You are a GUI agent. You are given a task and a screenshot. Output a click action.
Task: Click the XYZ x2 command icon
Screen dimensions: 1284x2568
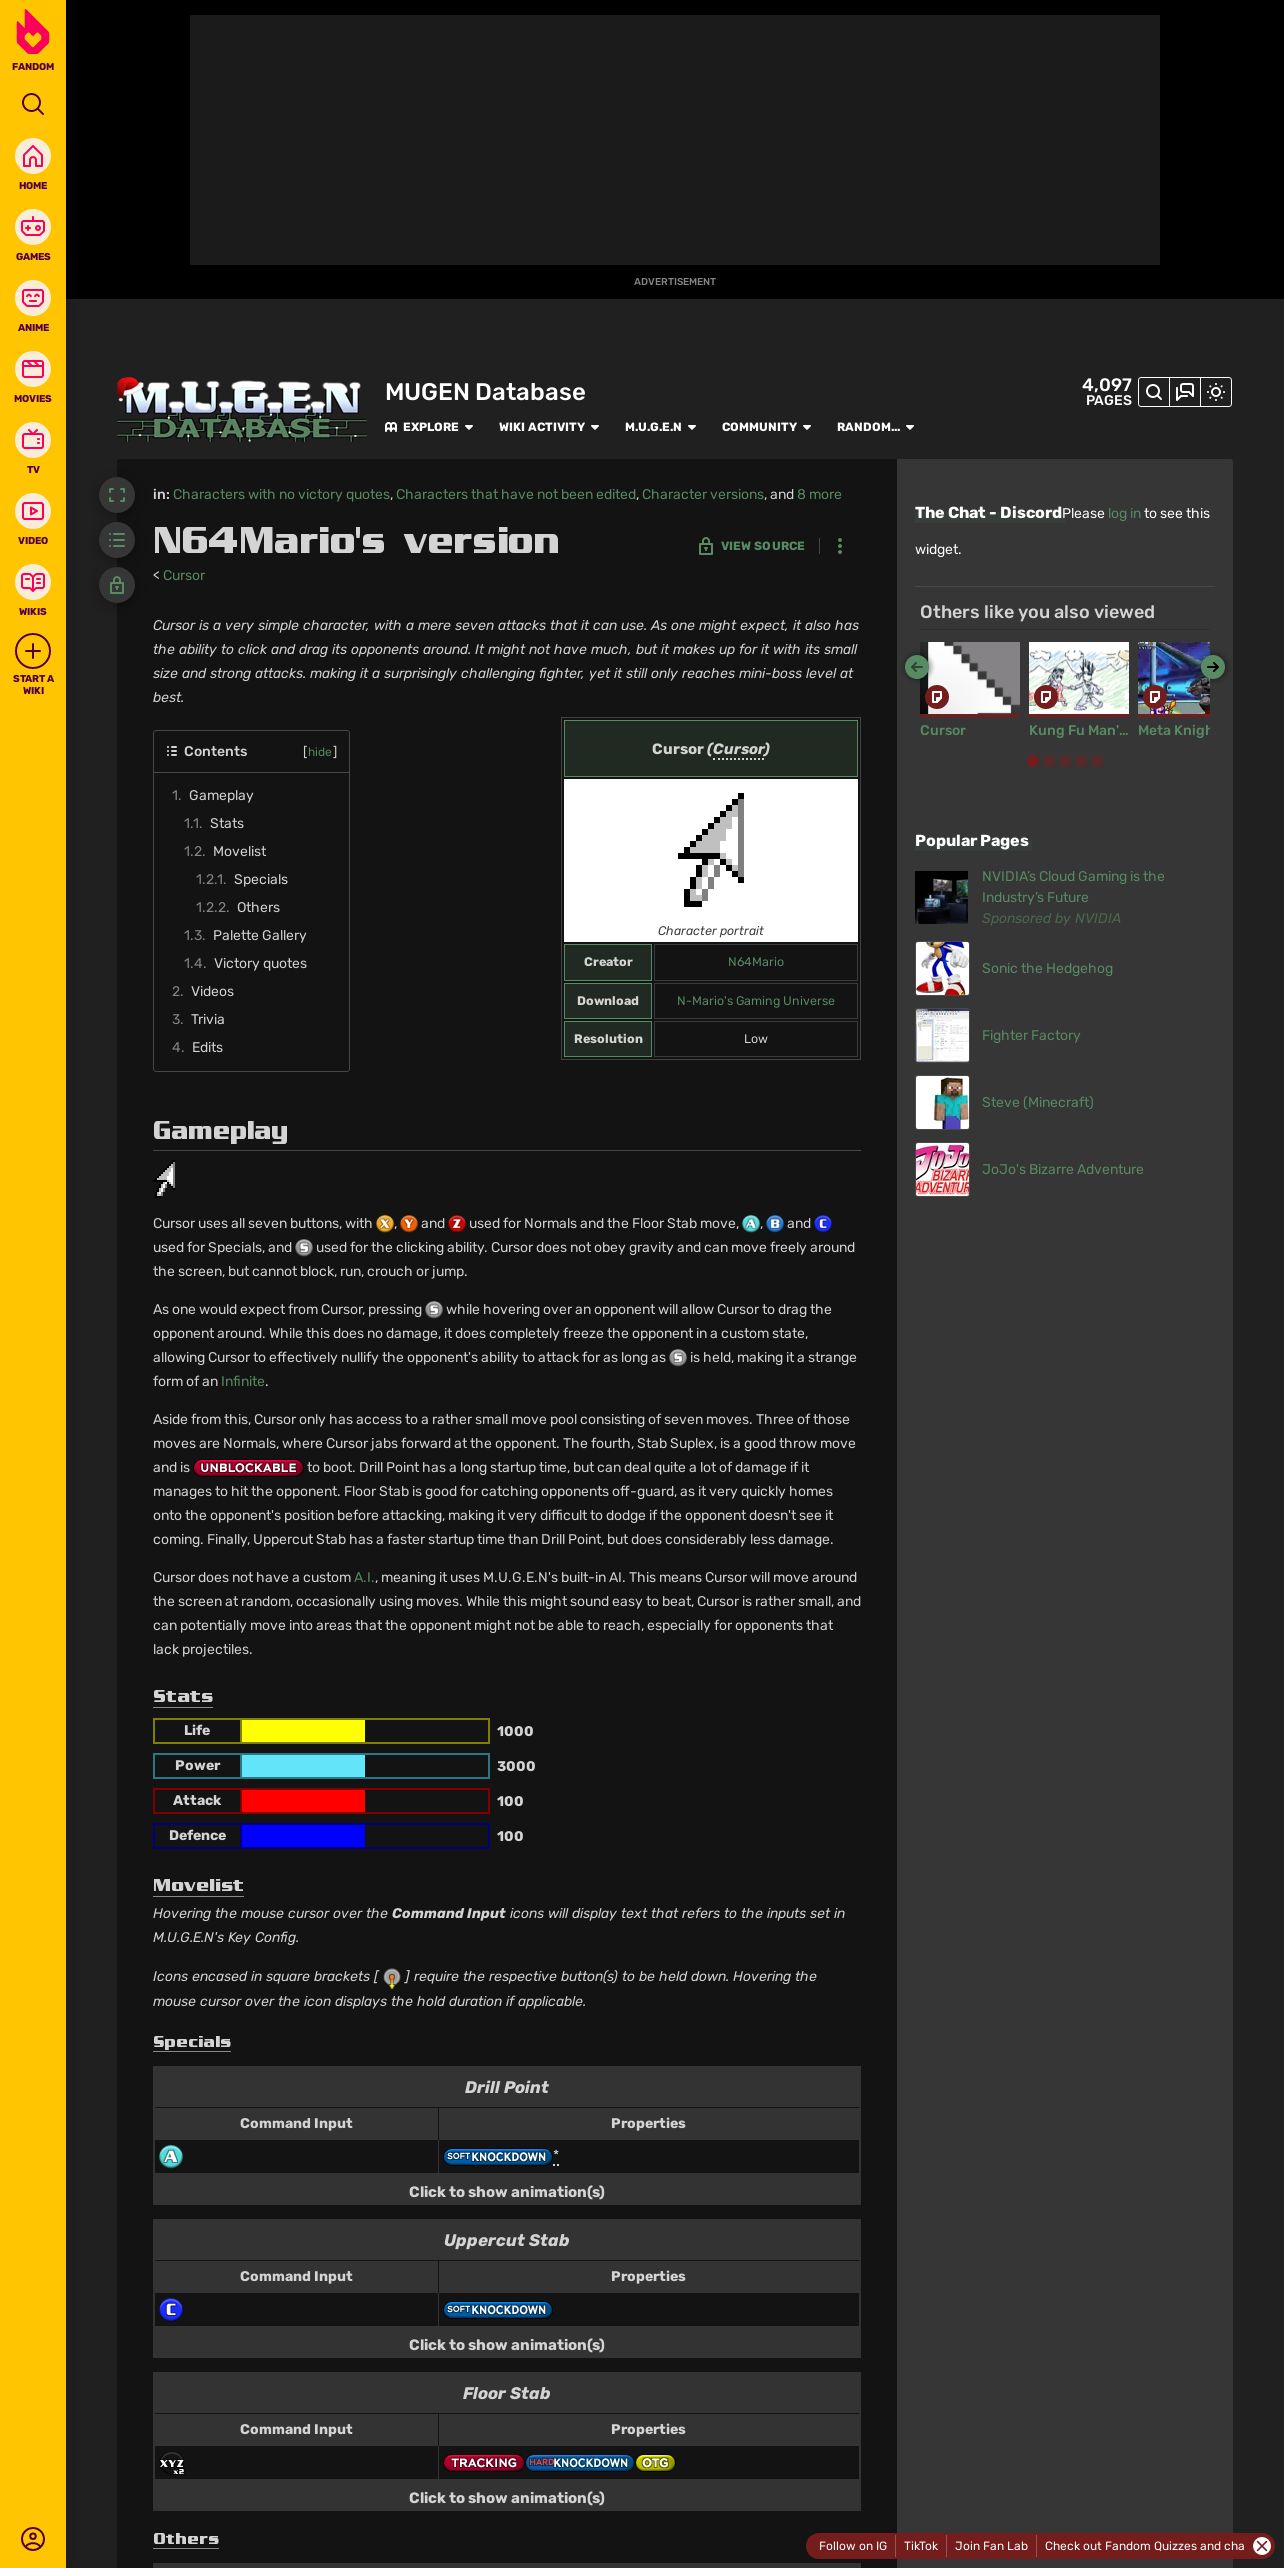(x=171, y=2463)
